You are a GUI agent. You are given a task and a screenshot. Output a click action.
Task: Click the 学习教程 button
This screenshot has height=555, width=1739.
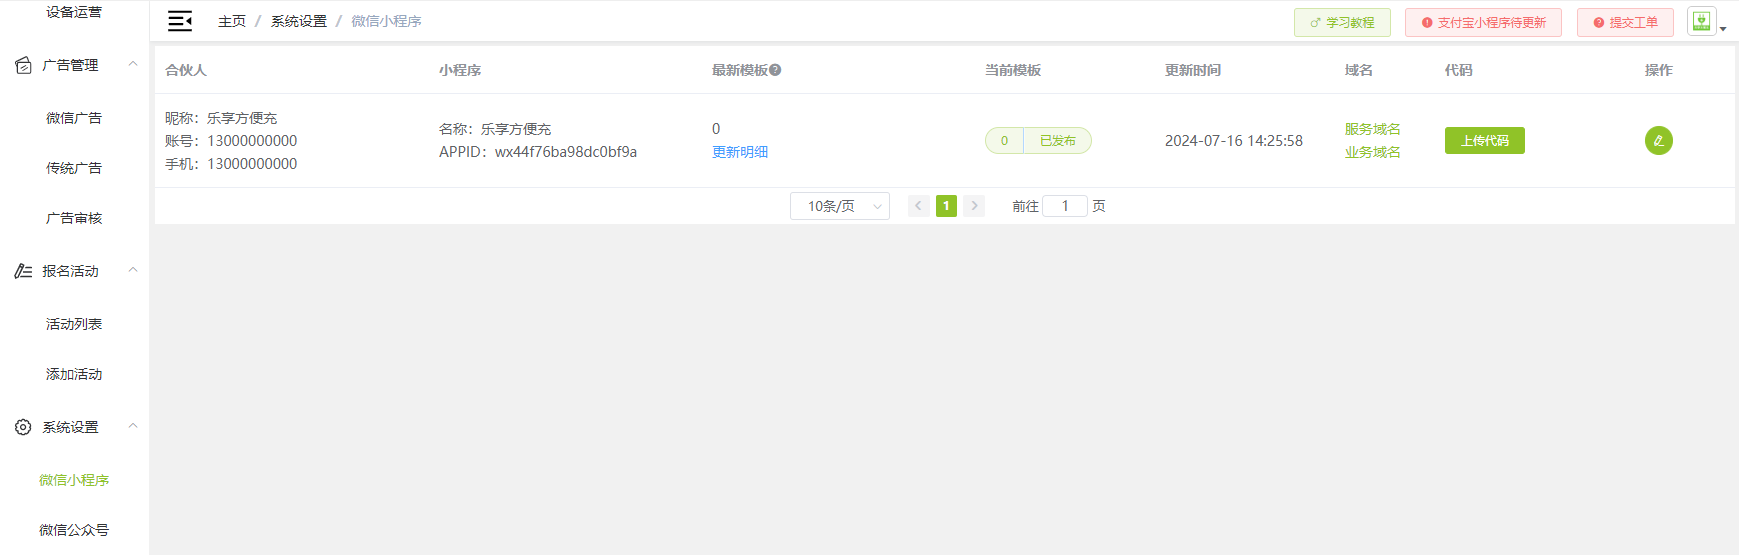click(x=1342, y=22)
